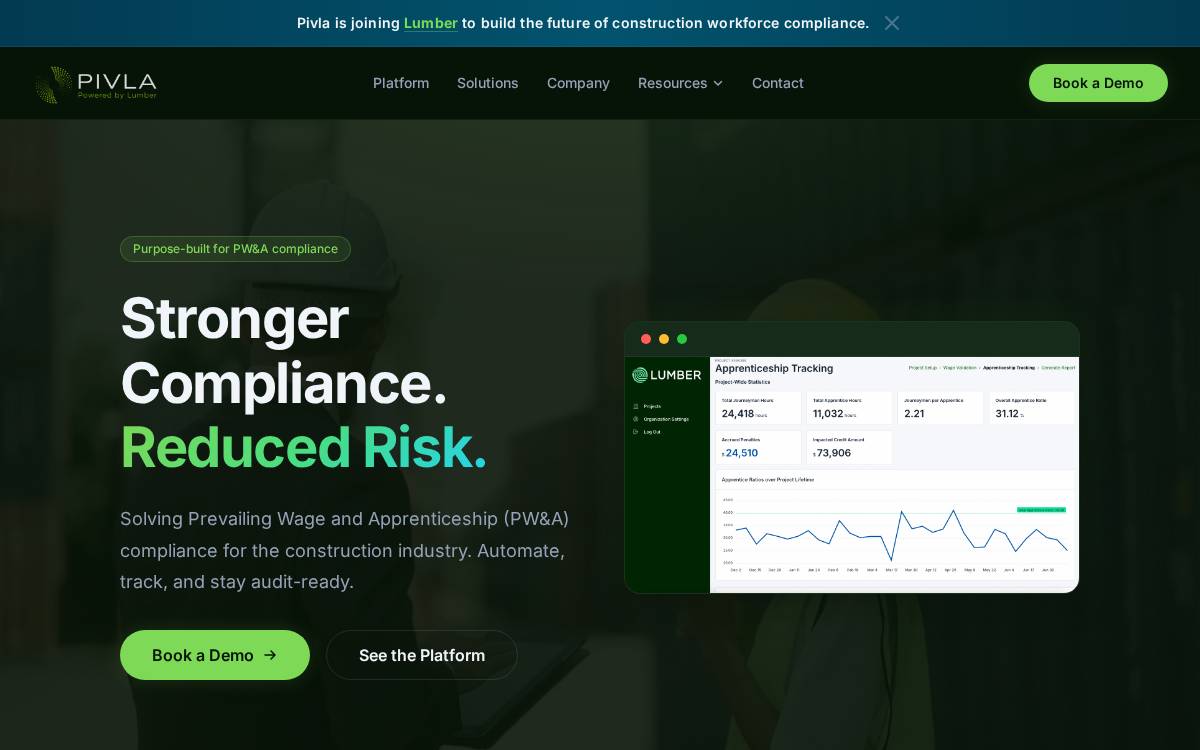Click hero Book a Demo arrow button
Viewport: 1200px width, 750px height.
tap(215, 655)
